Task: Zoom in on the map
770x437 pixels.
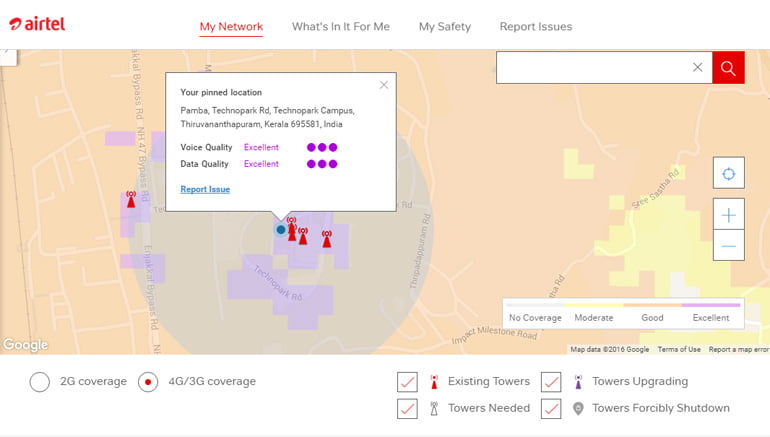Action: (x=729, y=215)
